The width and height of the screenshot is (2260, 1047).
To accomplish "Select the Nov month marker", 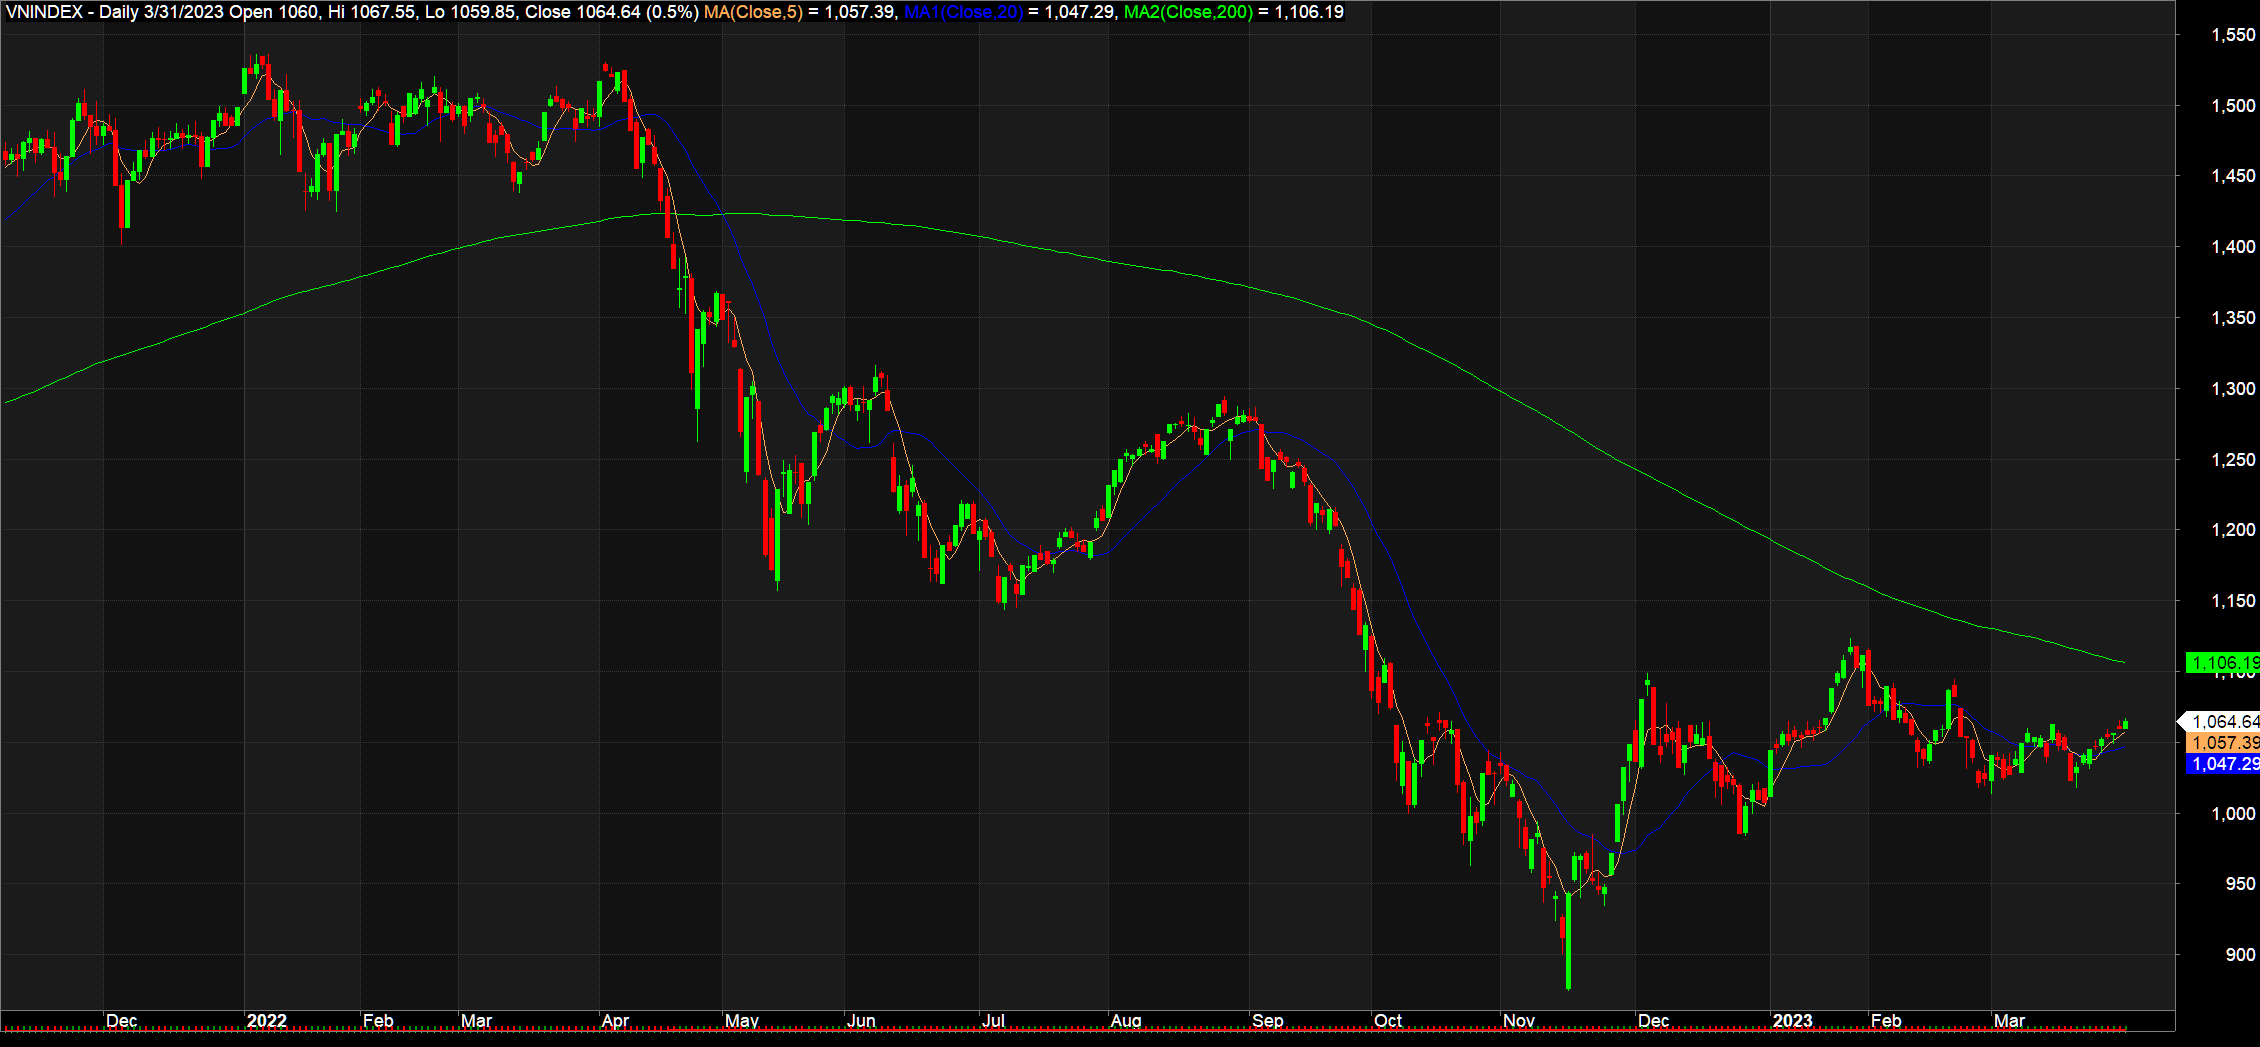I will click(1518, 1021).
